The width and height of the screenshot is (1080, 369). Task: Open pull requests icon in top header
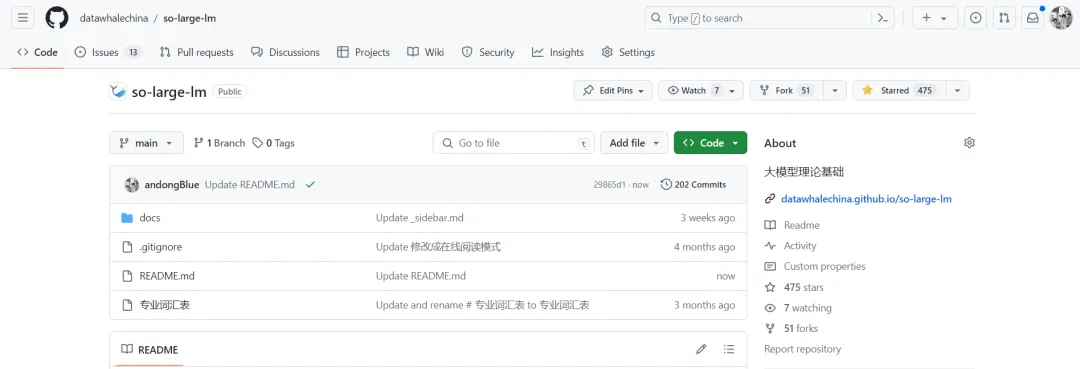tap(1004, 19)
